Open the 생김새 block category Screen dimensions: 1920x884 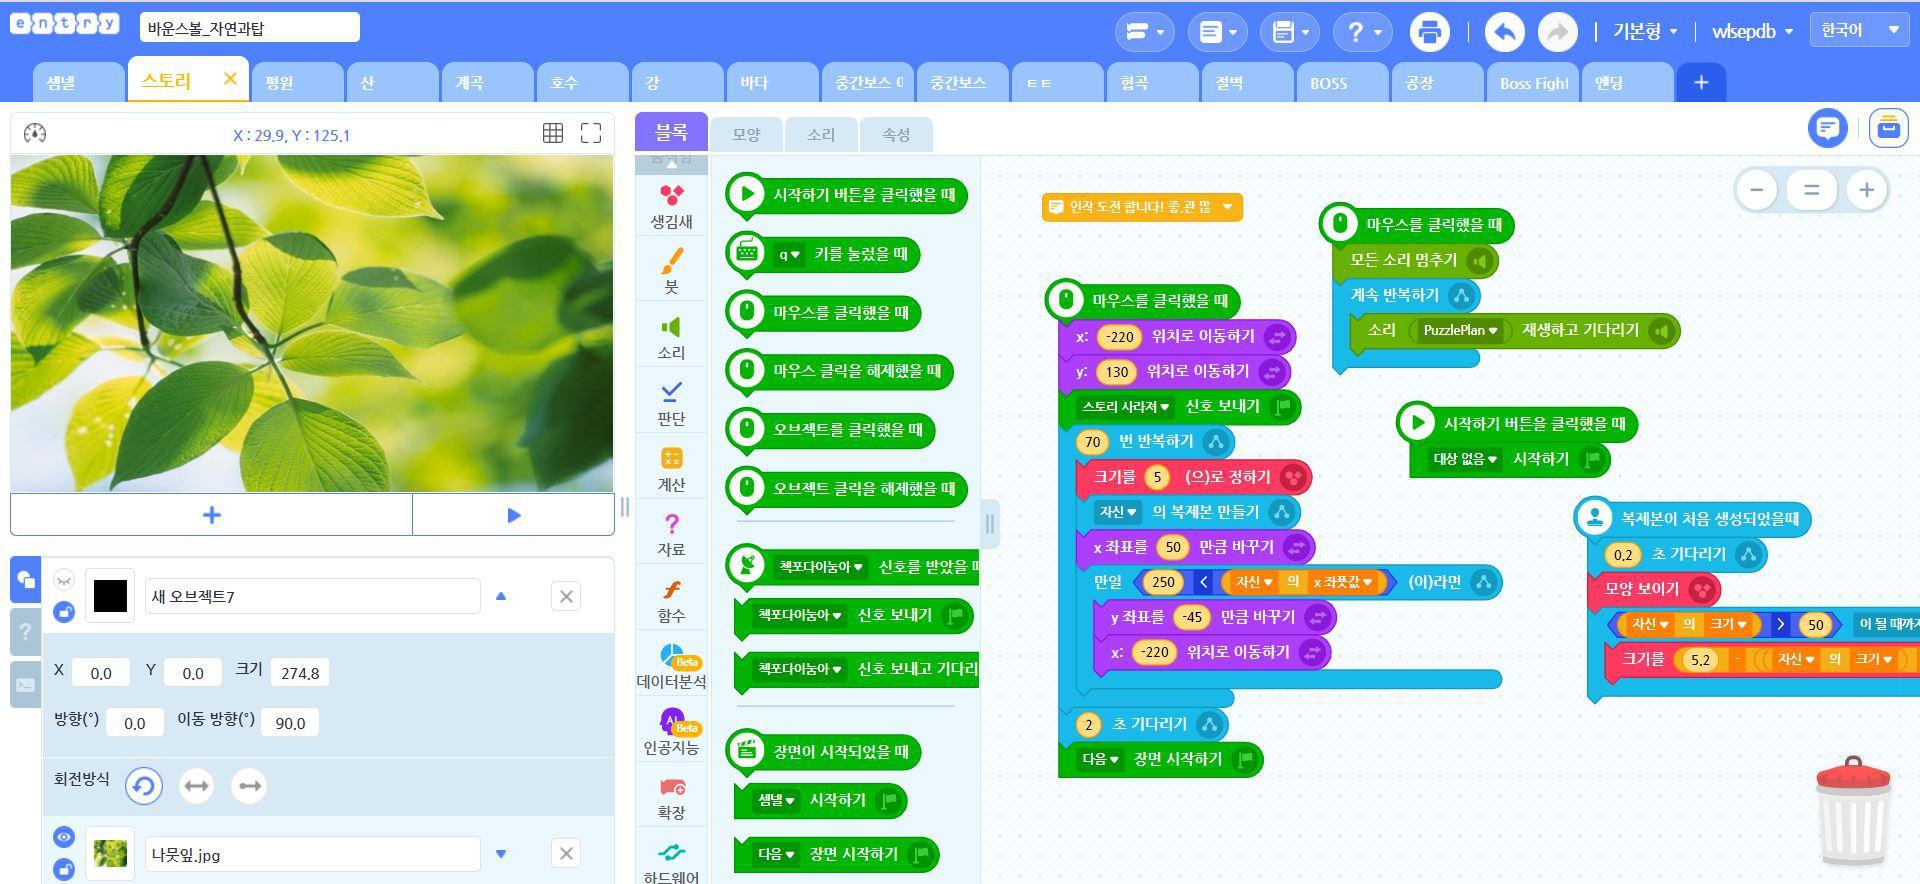(671, 205)
